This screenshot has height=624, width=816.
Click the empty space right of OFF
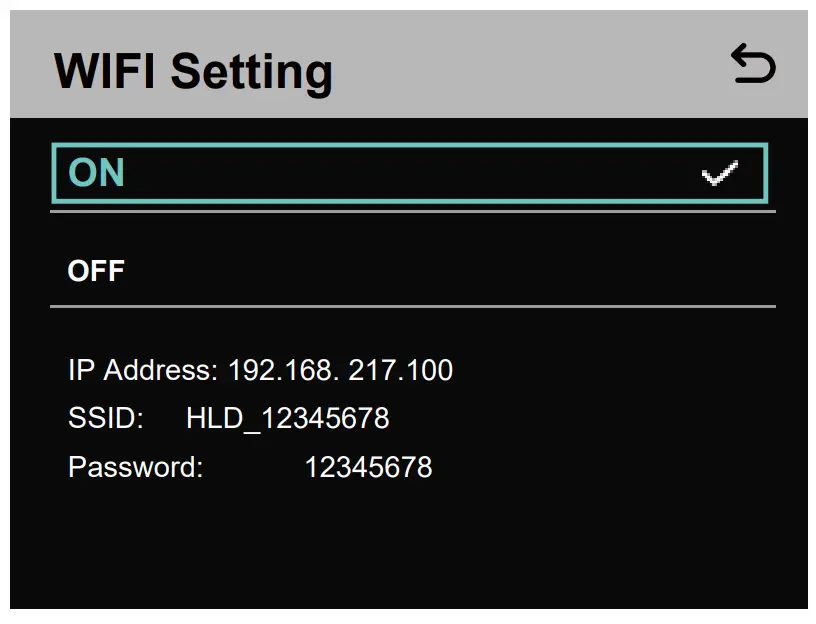[450, 271]
